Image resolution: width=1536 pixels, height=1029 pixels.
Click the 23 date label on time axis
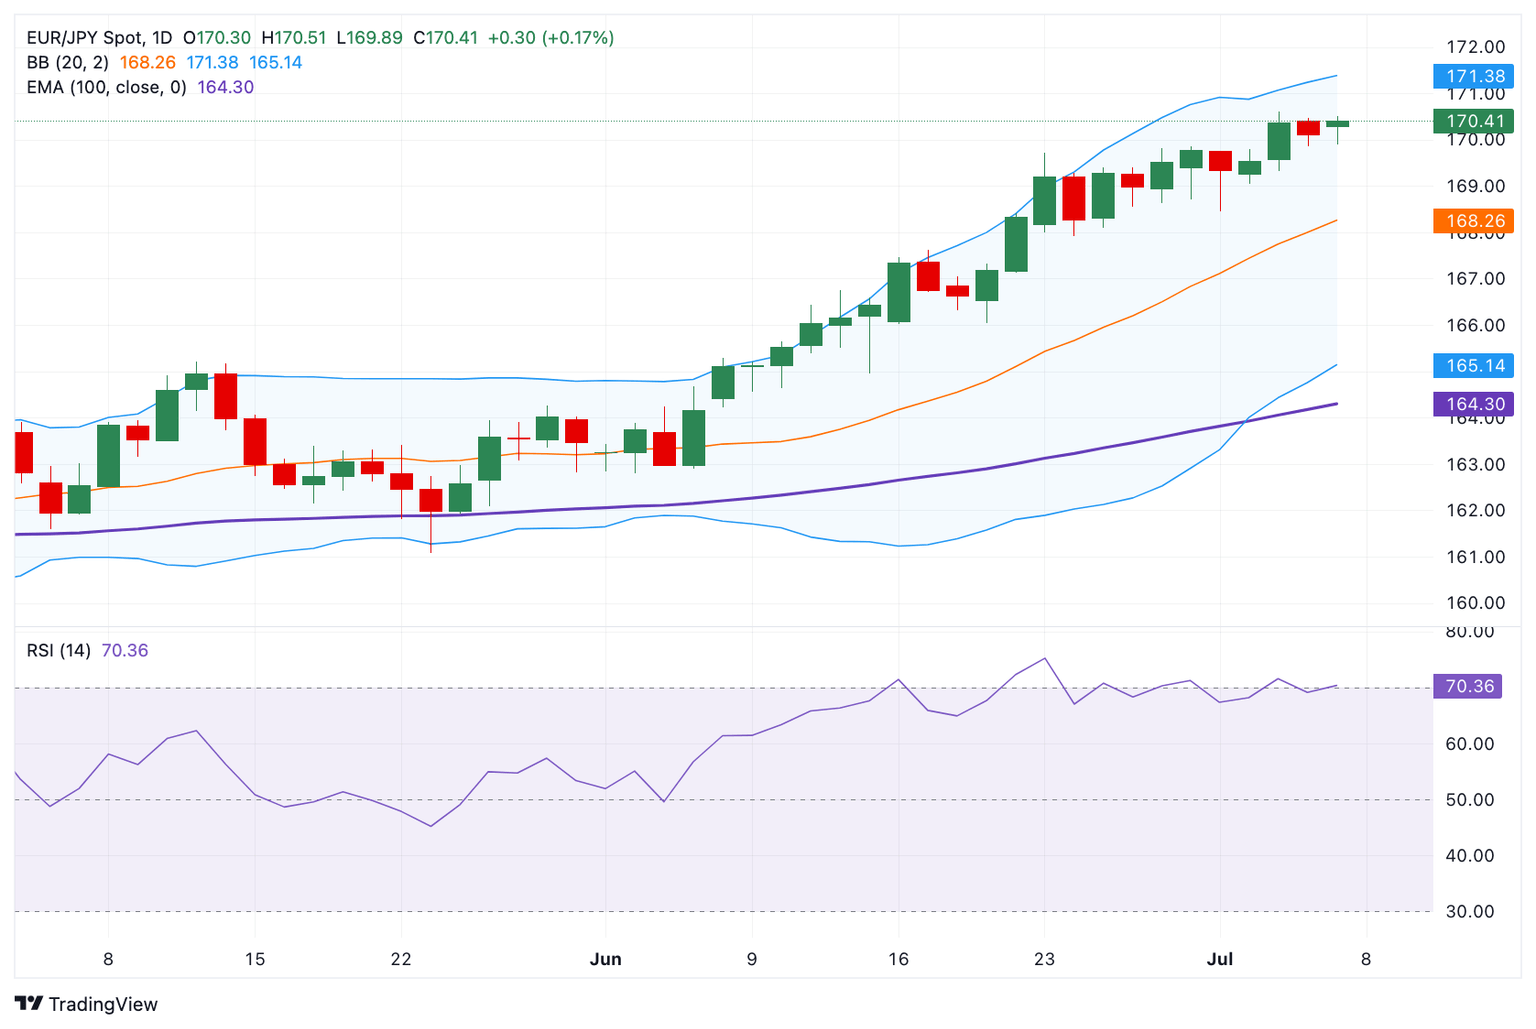[1044, 959]
